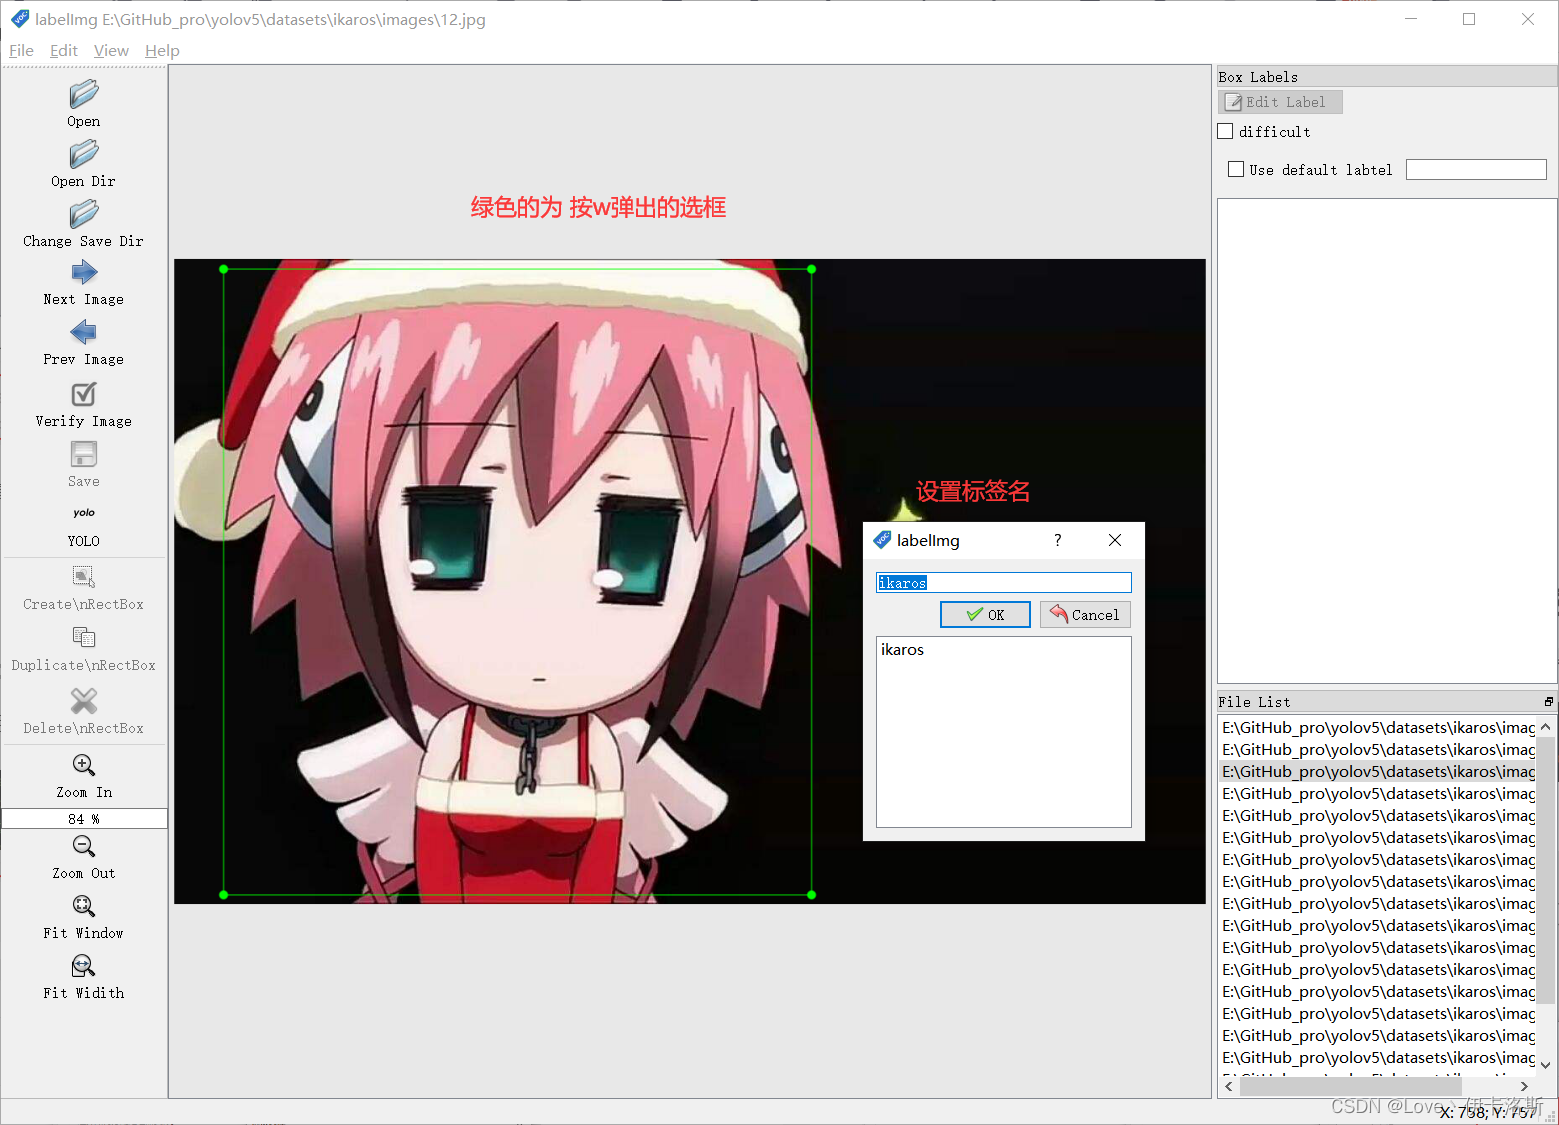Viewport: 1559px width, 1125px height.
Task: Click the vertical file list scrollbar thumb
Action: click(1546, 870)
